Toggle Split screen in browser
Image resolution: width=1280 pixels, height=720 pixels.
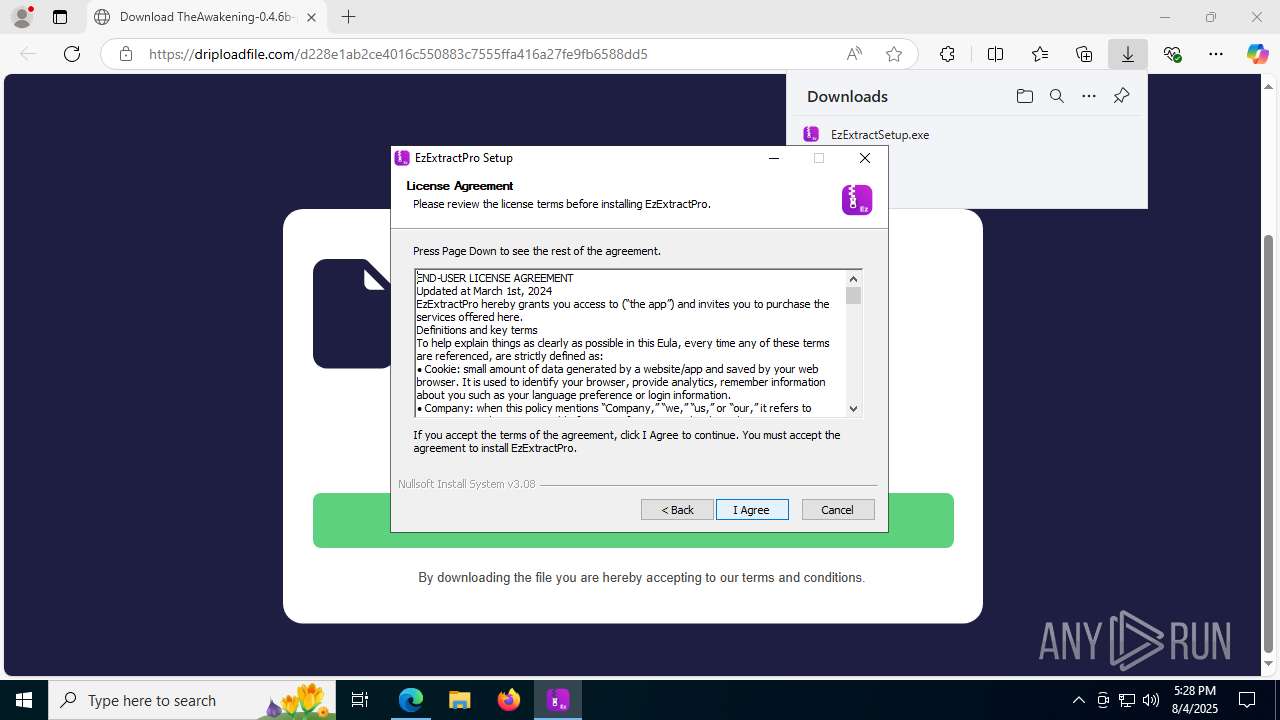(x=995, y=54)
